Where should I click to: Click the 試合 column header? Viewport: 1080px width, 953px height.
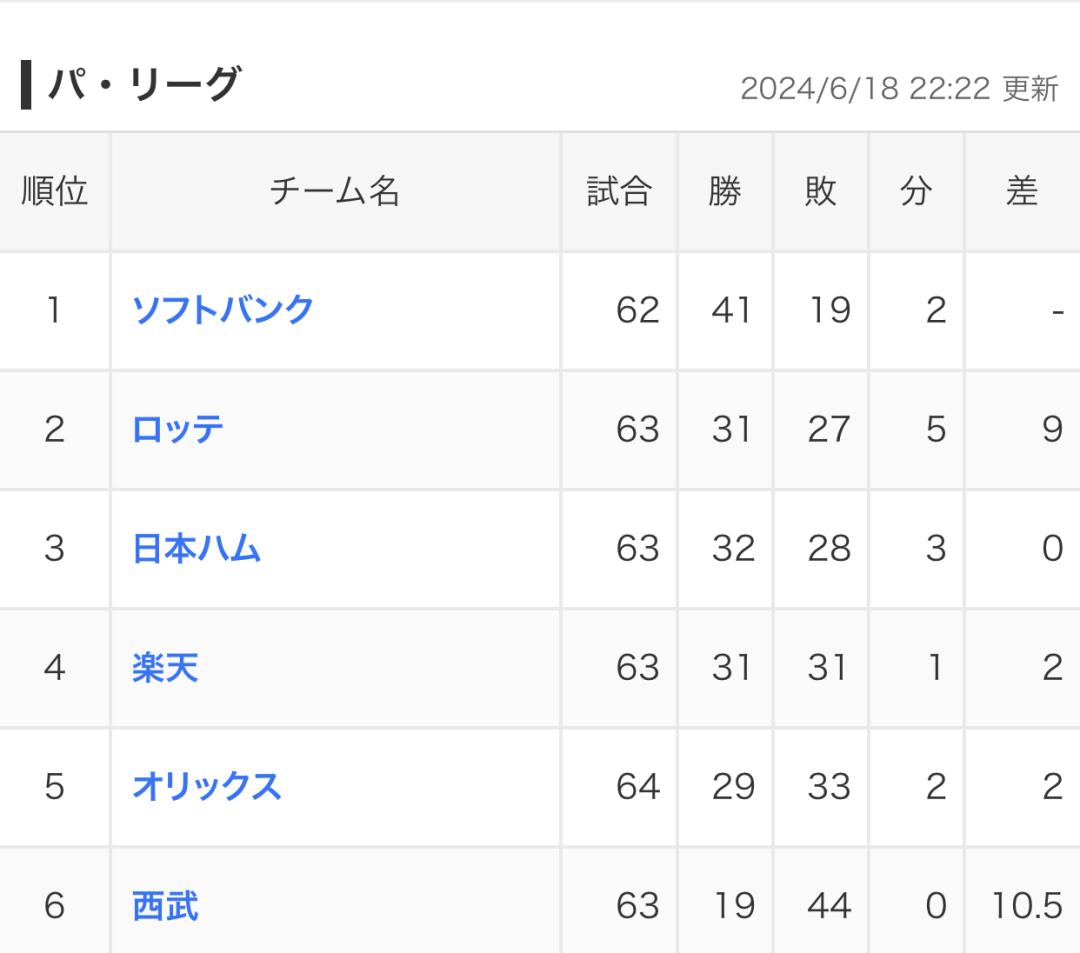point(619,191)
